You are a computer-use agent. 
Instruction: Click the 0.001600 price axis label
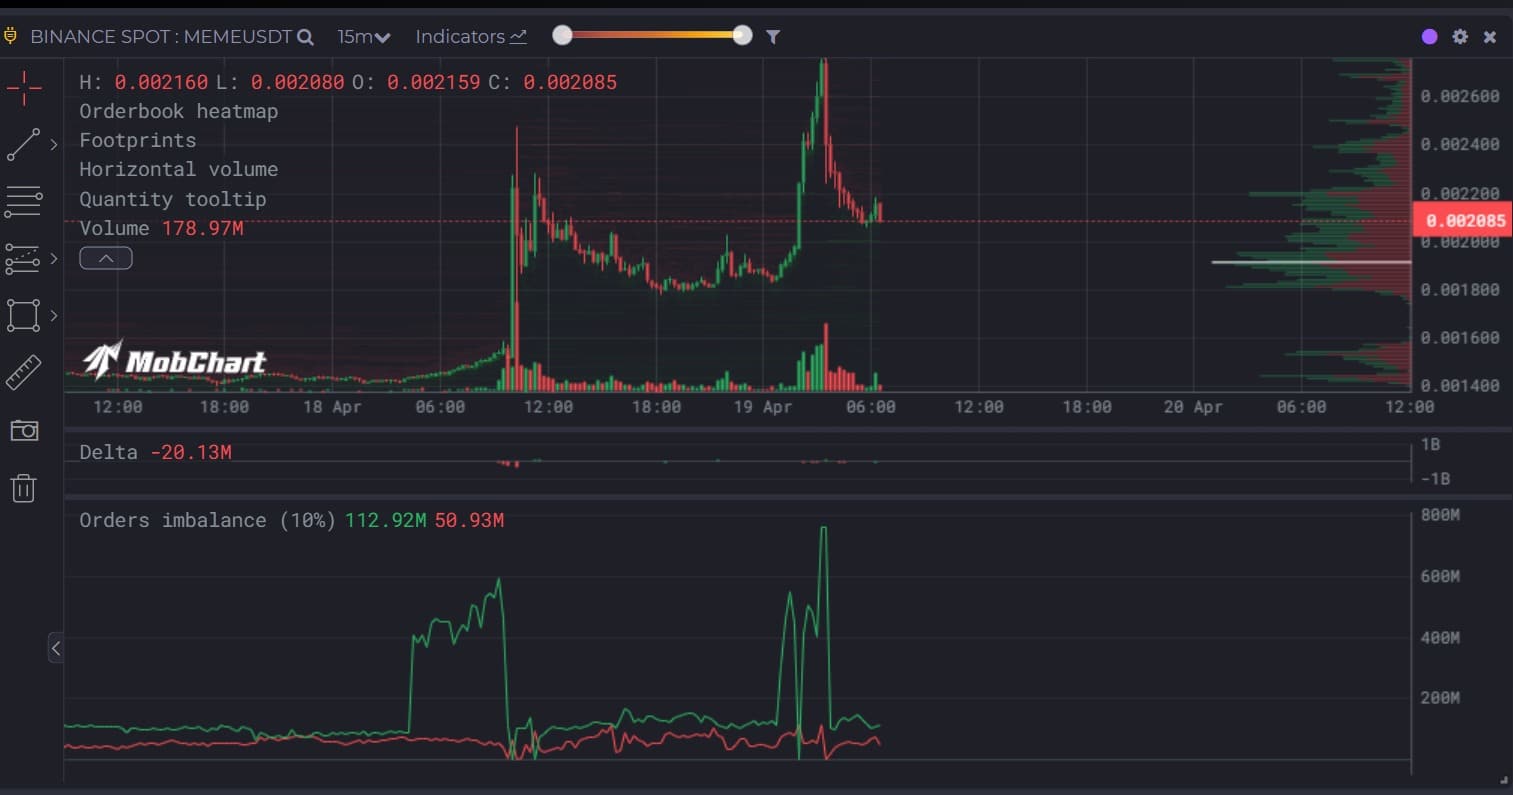click(1460, 338)
